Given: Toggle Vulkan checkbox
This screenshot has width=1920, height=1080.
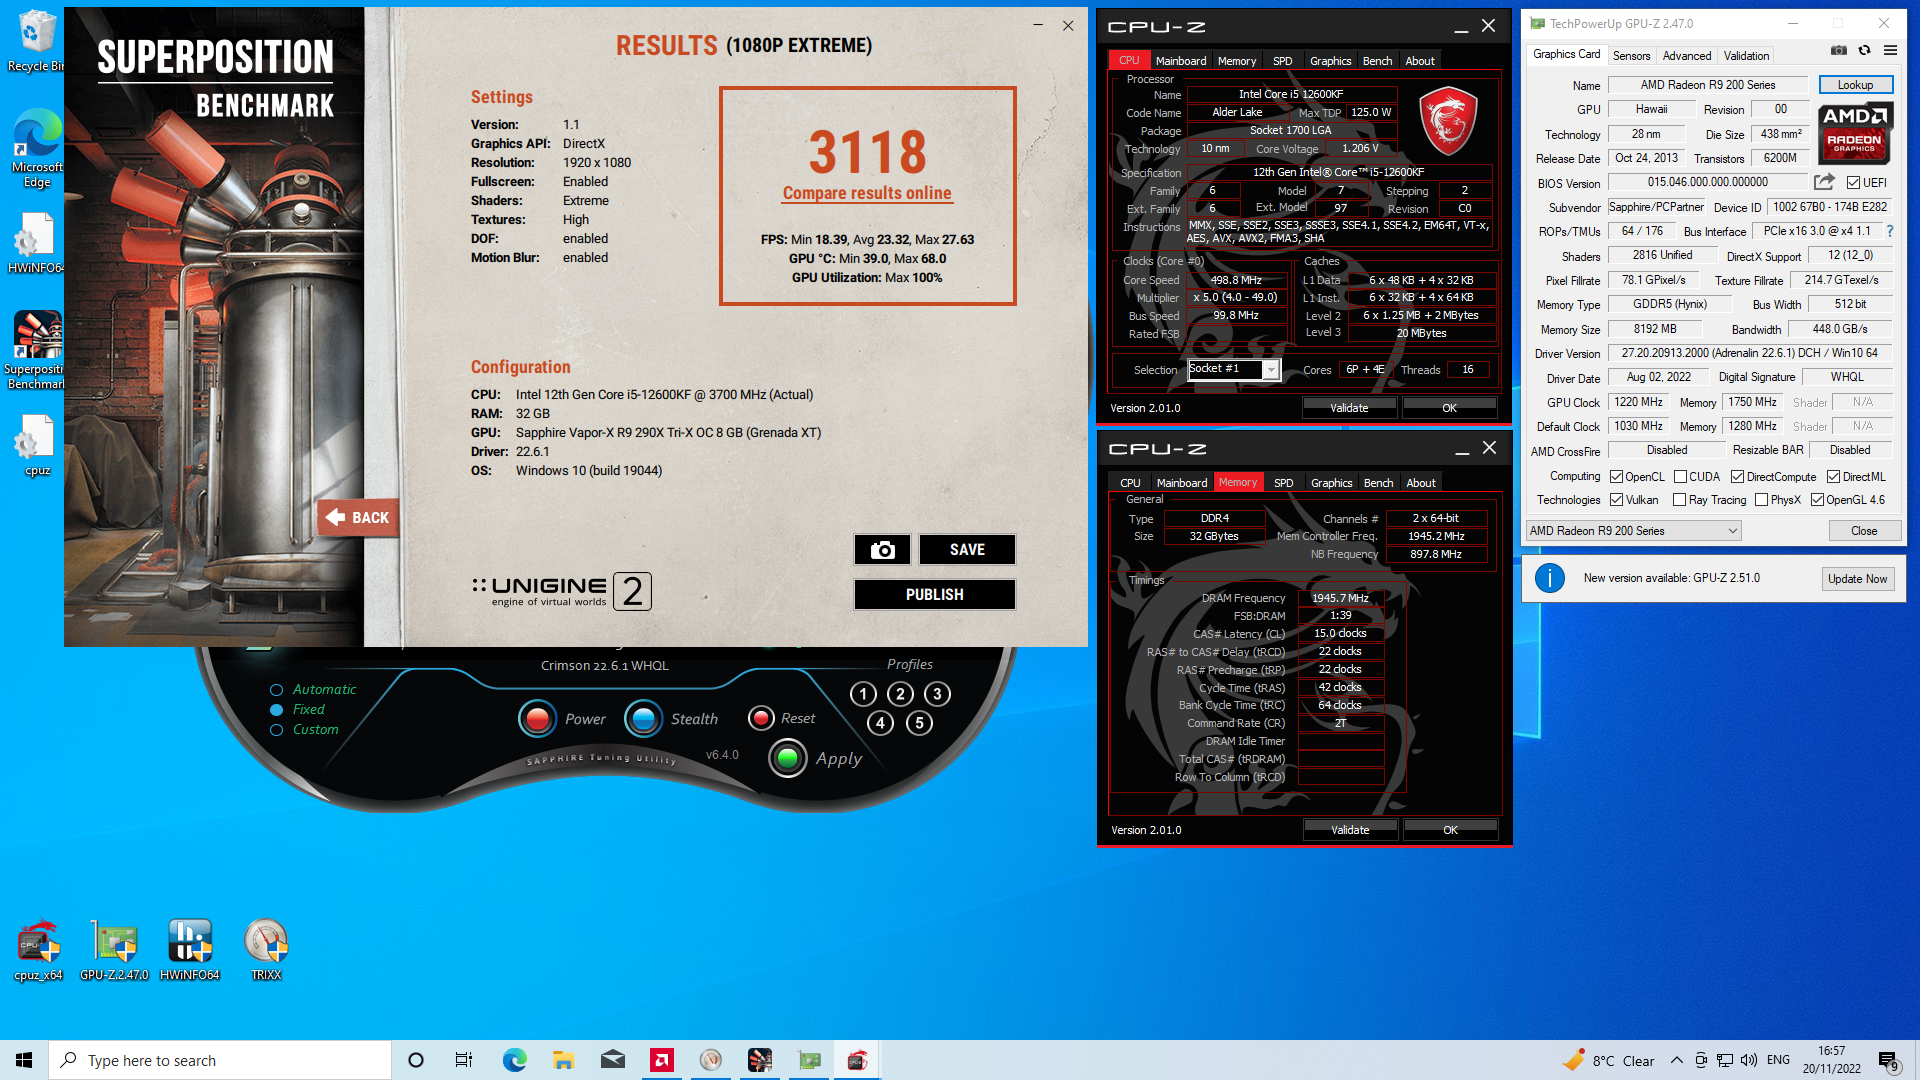Looking at the screenshot, I should coord(1616,500).
